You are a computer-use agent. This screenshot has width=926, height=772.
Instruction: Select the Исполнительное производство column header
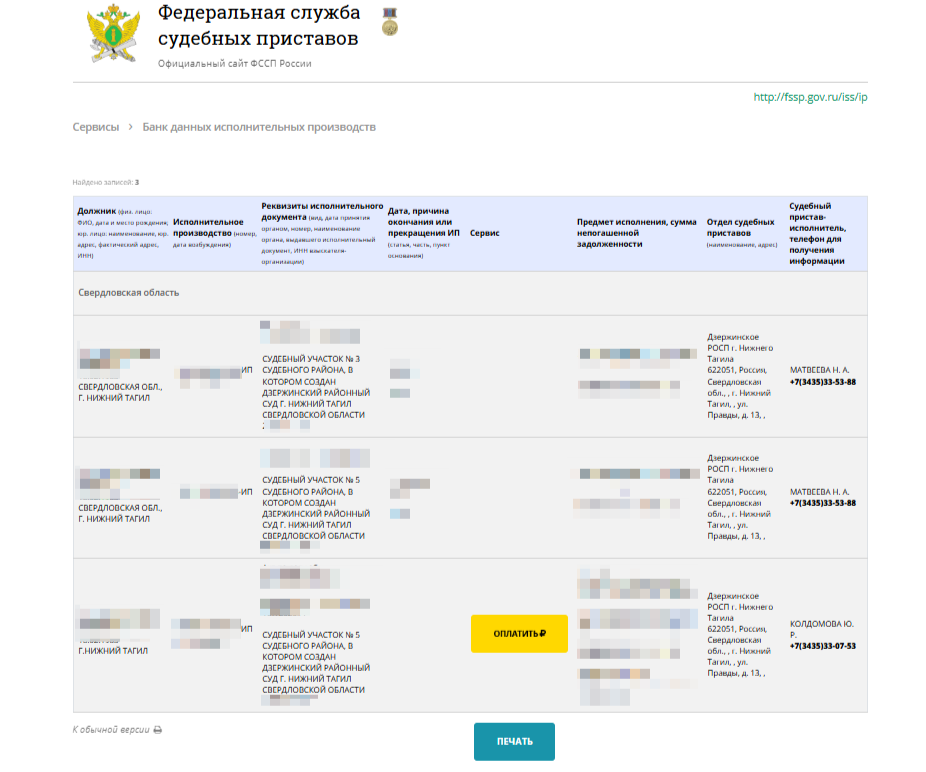pyautogui.click(x=214, y=233)
